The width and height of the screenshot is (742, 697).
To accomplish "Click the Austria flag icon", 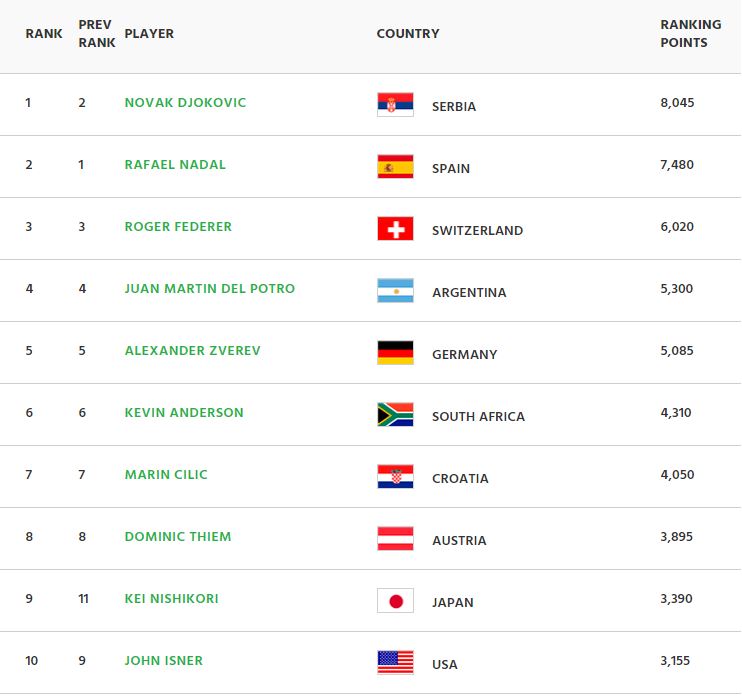I will coord(395,538).
